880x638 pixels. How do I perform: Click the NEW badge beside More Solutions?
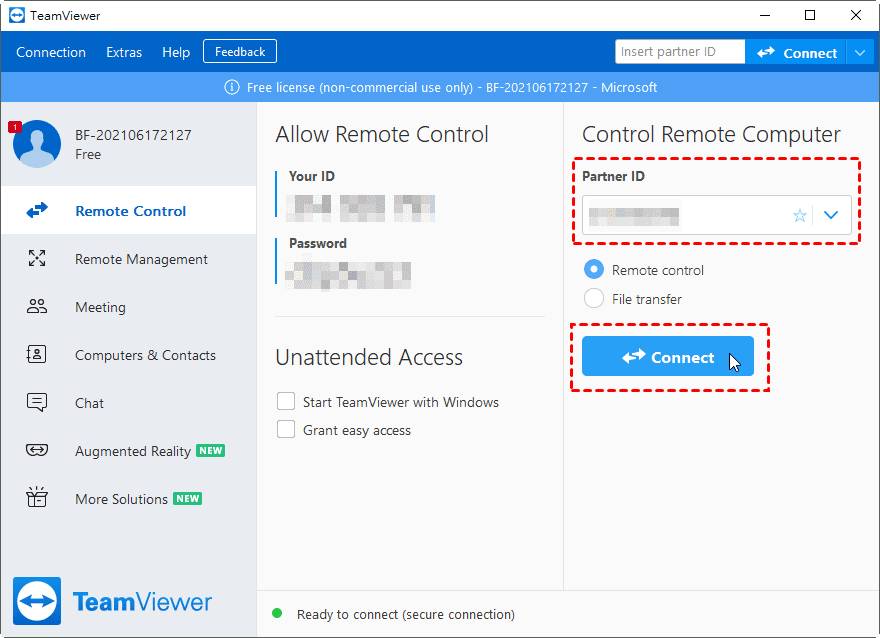(x=187, y=498)
